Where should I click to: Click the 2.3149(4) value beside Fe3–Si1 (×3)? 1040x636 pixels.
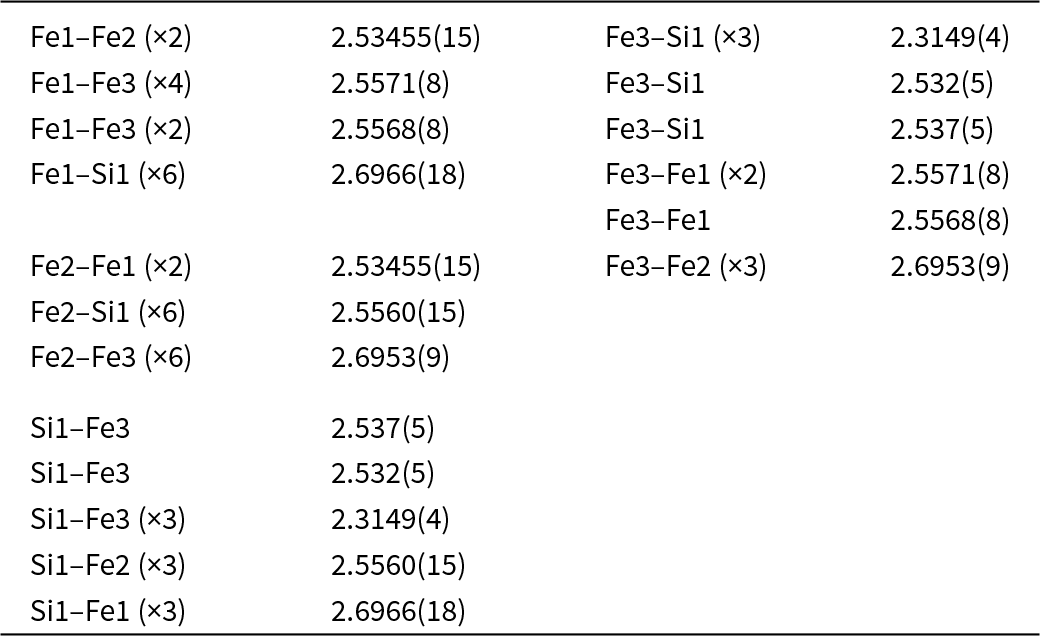[949, 39]
